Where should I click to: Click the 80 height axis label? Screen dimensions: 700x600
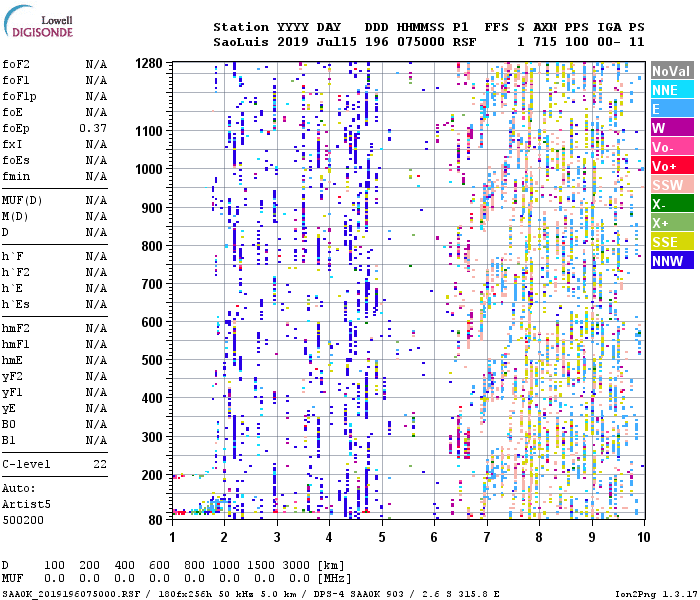coord(155,520)
